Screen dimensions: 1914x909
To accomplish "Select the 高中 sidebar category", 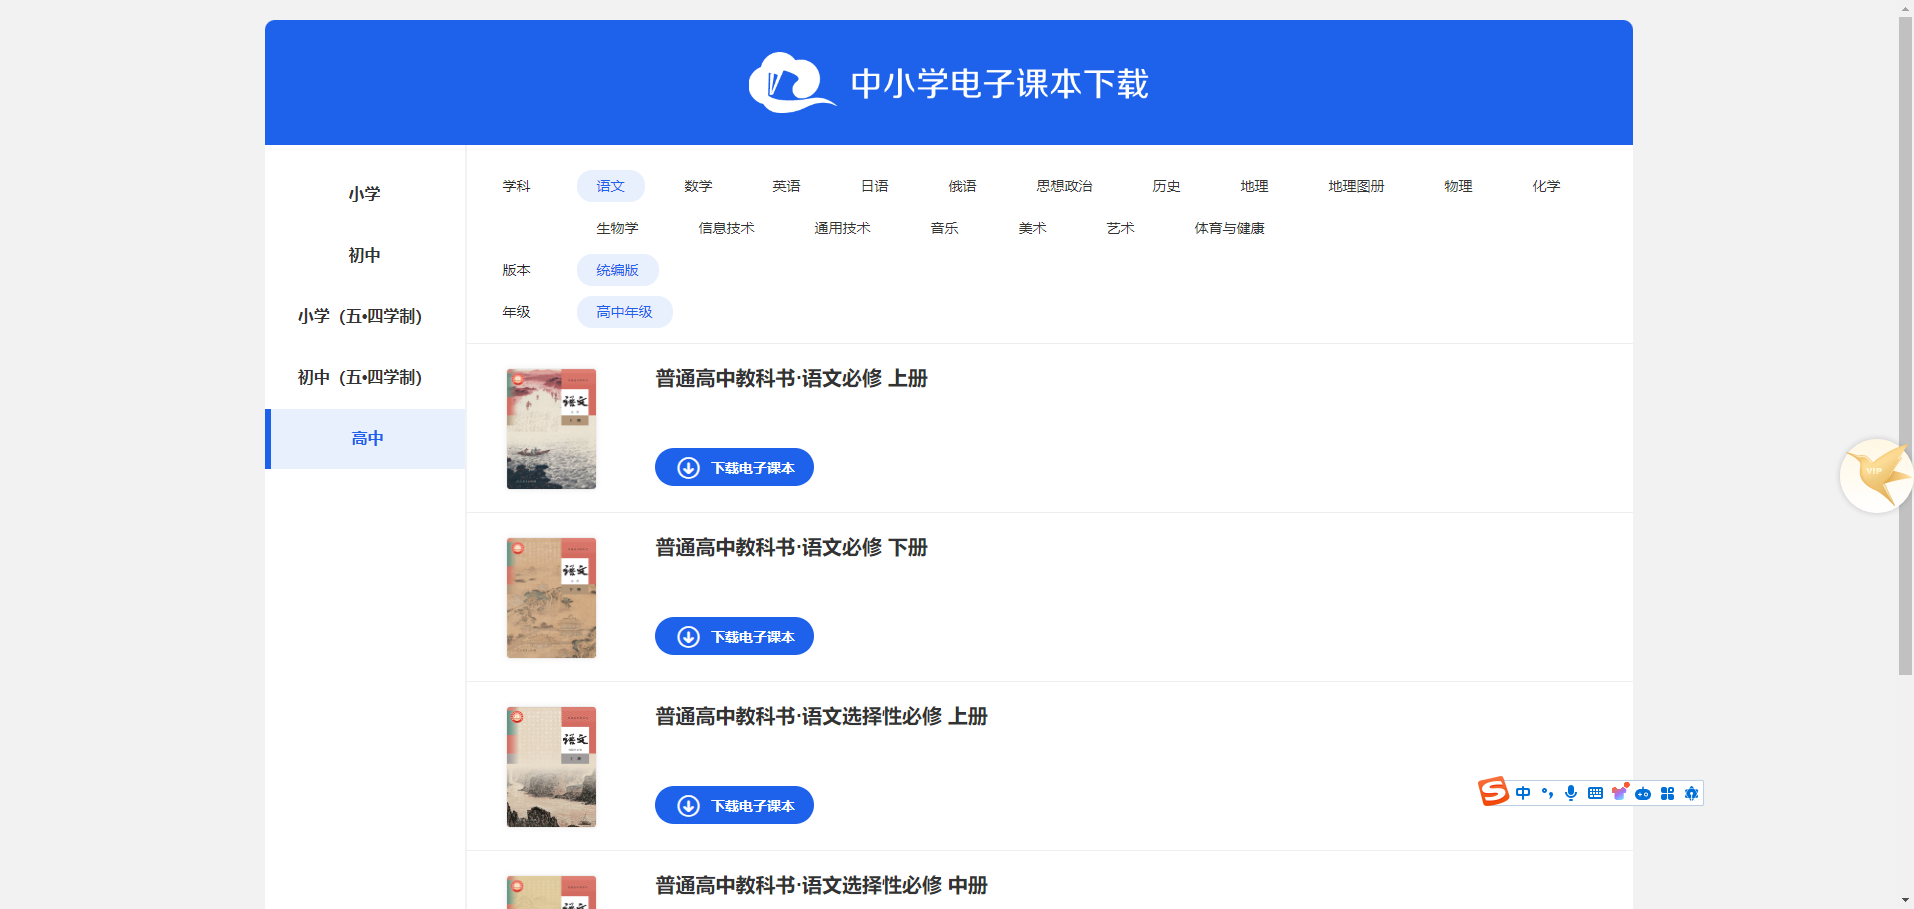I will click(x=366, y=438).
